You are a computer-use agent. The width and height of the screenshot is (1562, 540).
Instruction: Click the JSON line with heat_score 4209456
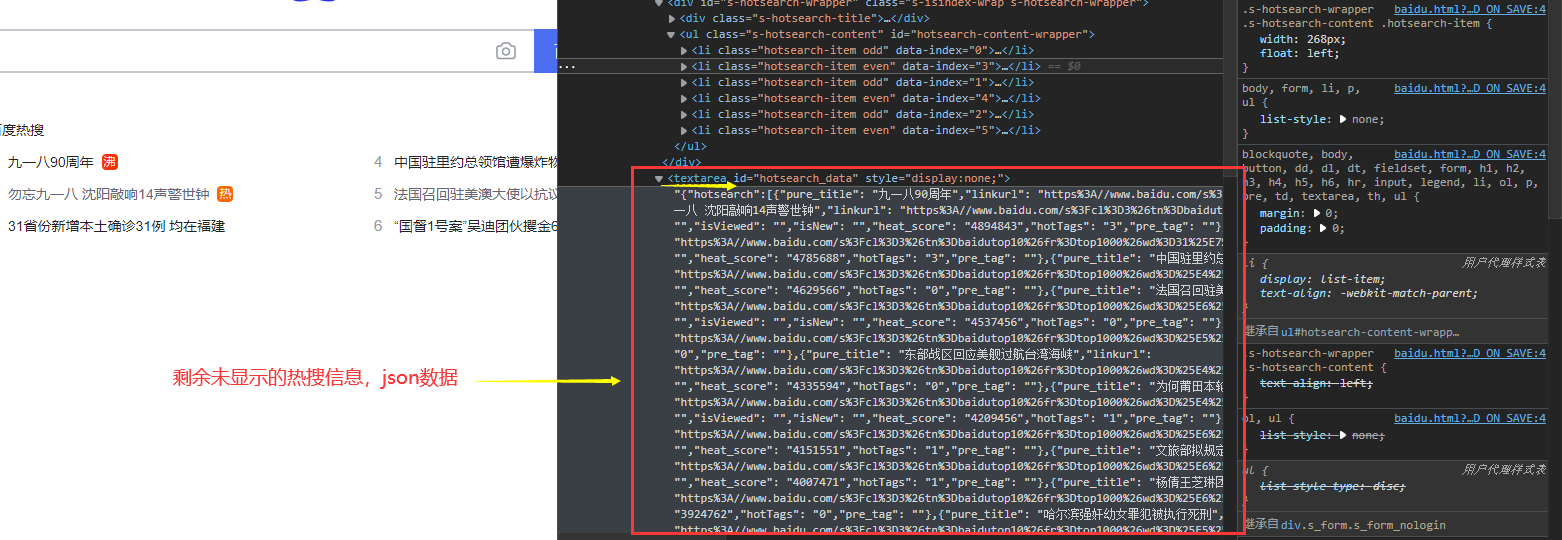(948, 418)
